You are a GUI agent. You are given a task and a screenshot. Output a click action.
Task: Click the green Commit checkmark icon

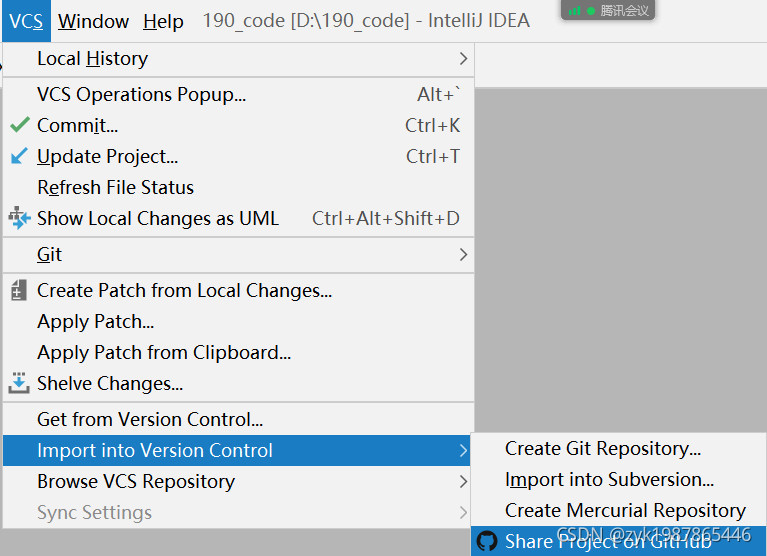[x=20, y=125]
